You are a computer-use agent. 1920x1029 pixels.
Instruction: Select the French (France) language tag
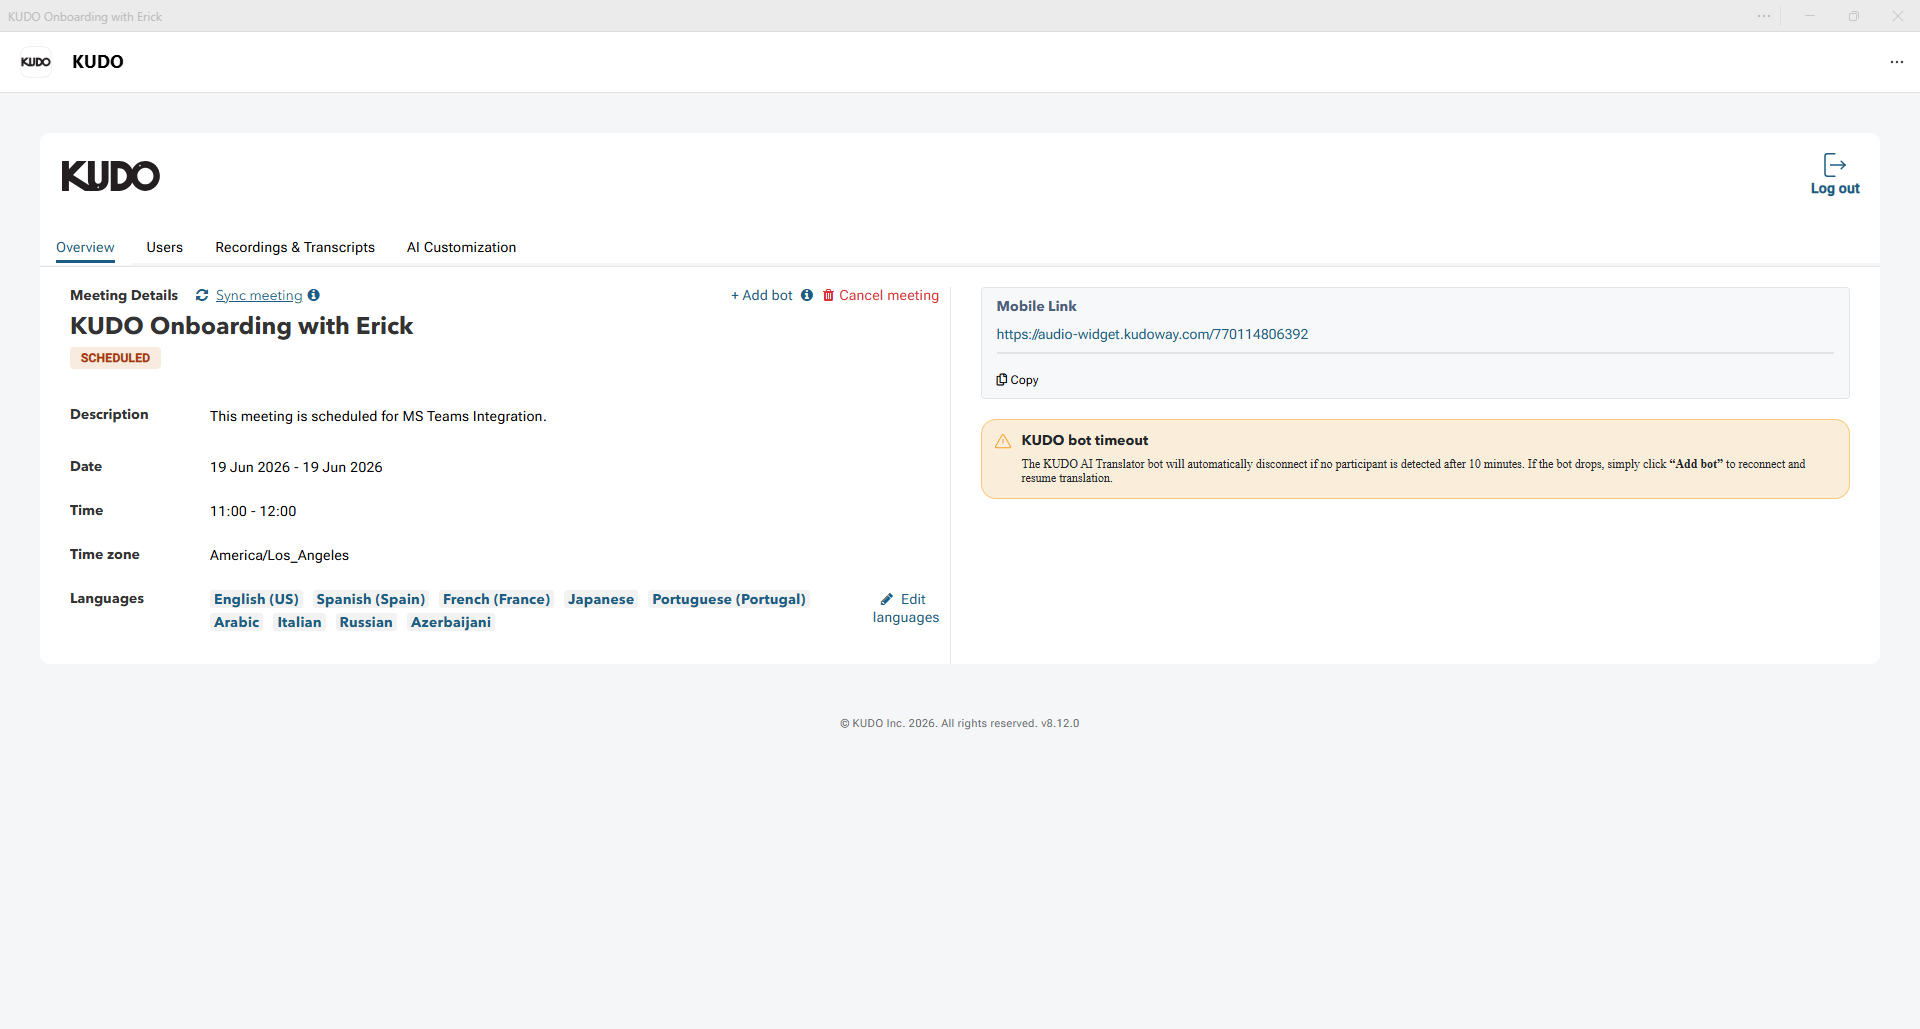point(497,599)
